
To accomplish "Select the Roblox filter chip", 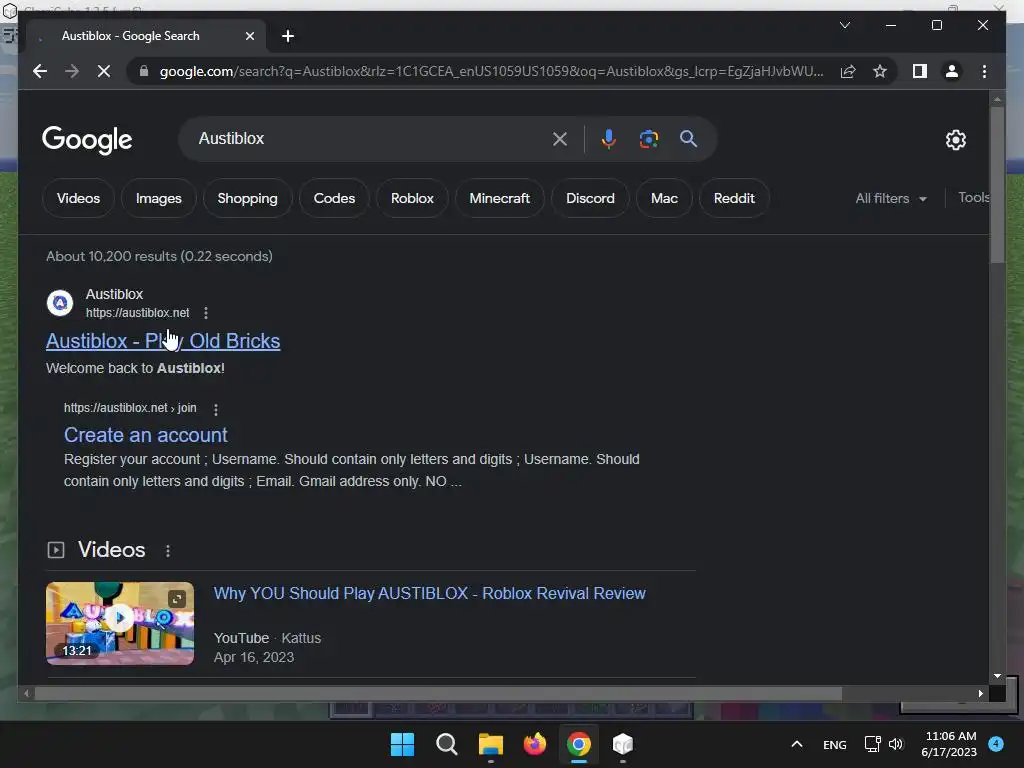I will tap(412, 198).
